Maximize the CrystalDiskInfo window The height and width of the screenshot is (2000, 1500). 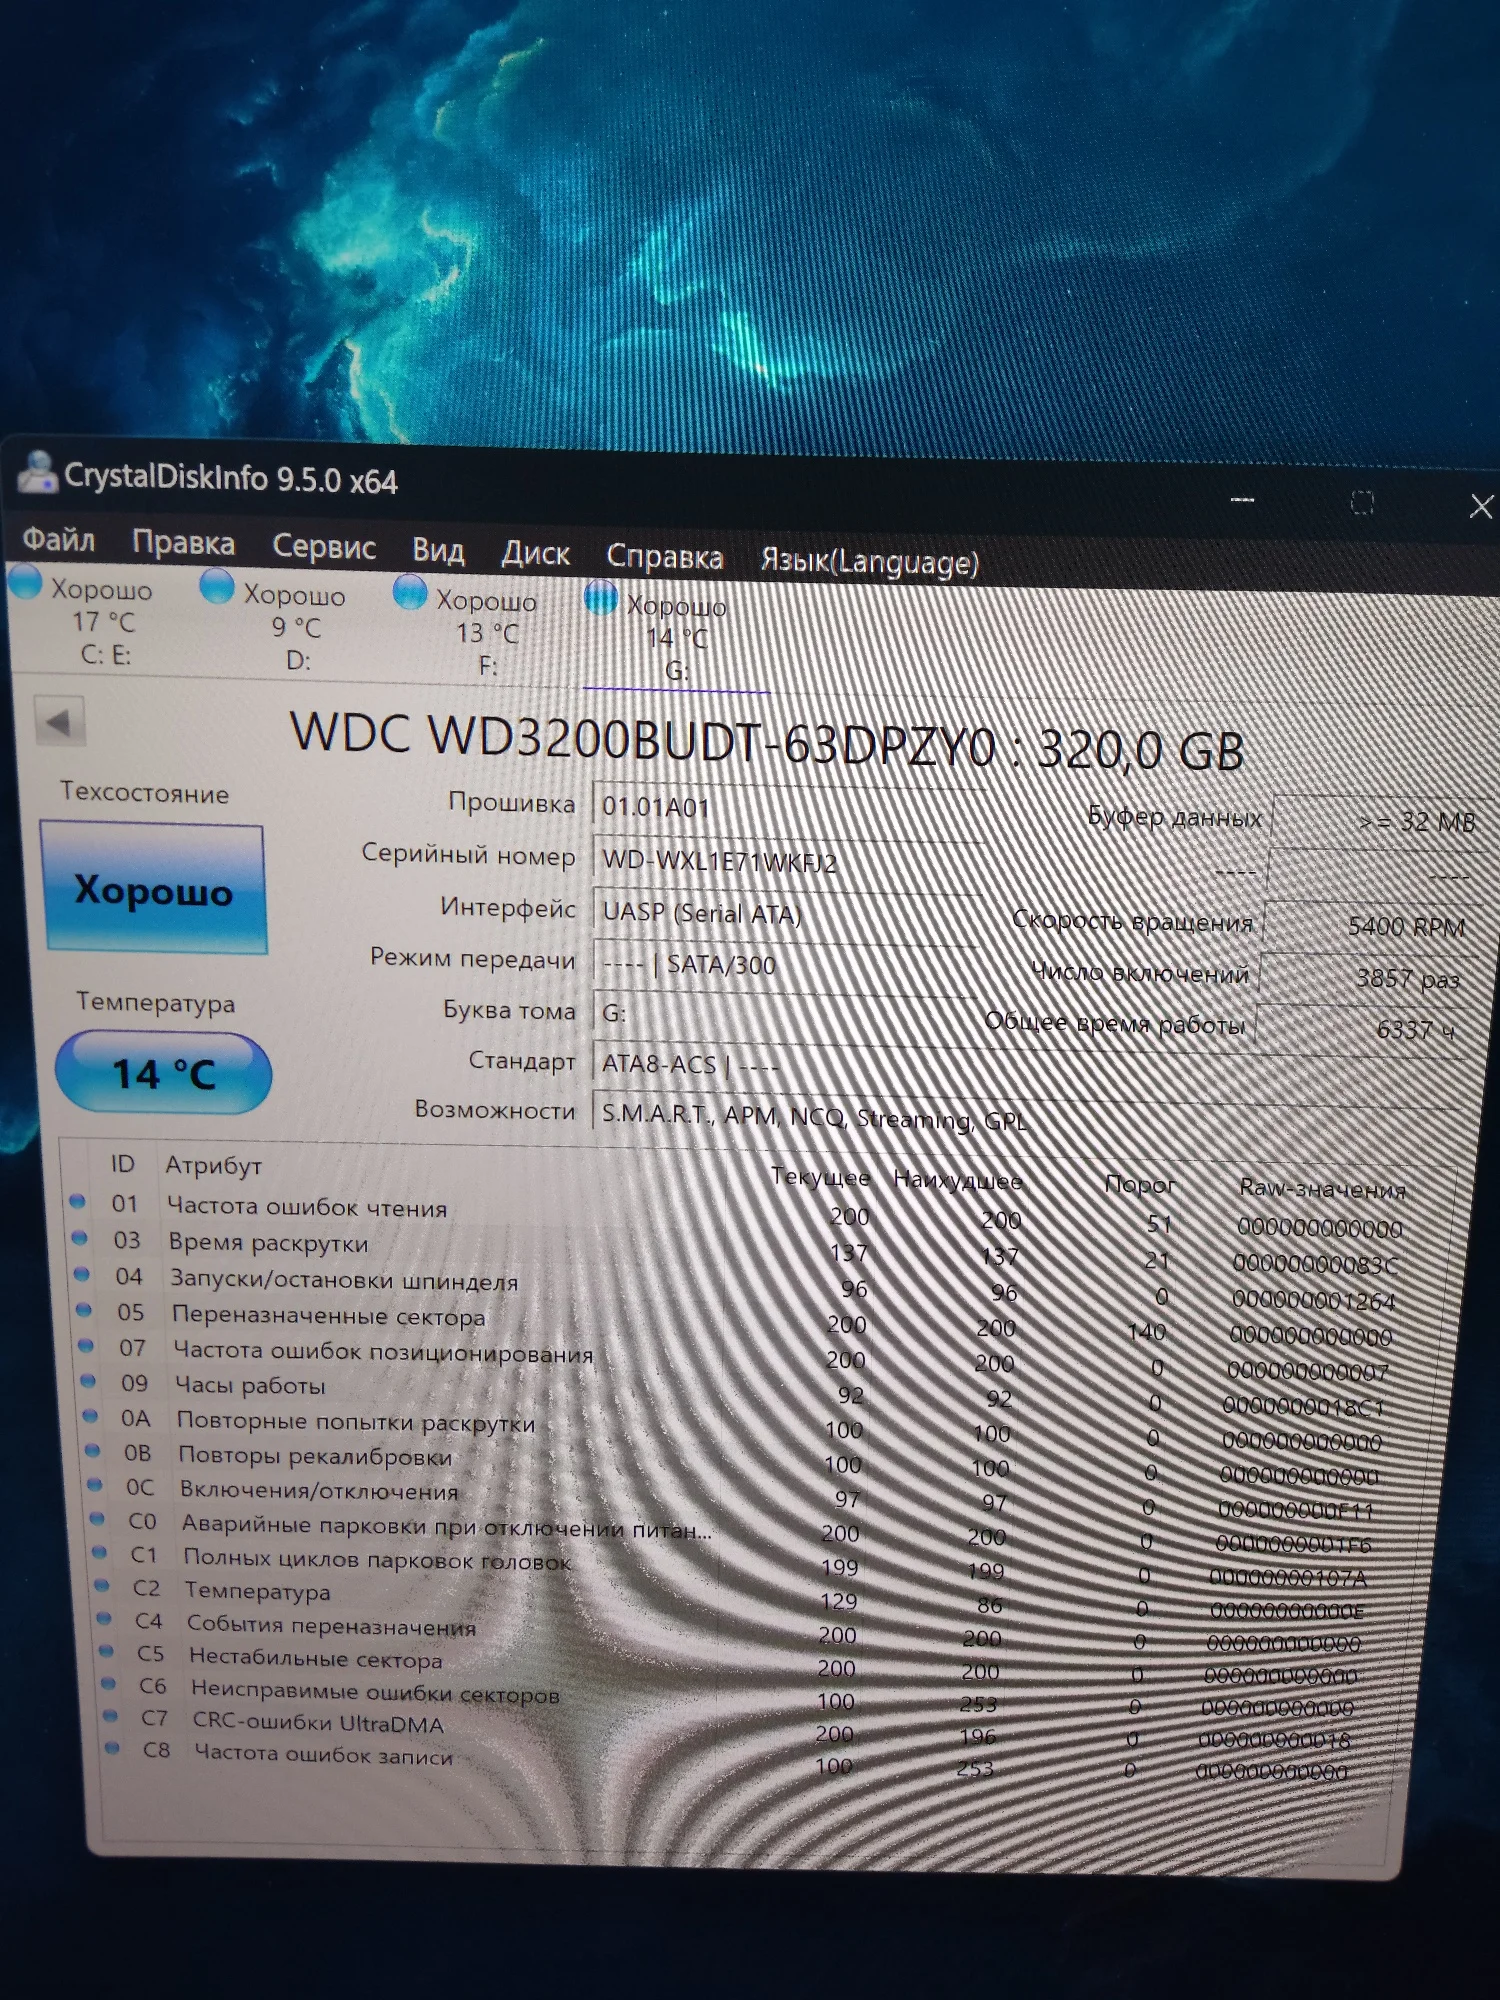(x=1362, y=502)
